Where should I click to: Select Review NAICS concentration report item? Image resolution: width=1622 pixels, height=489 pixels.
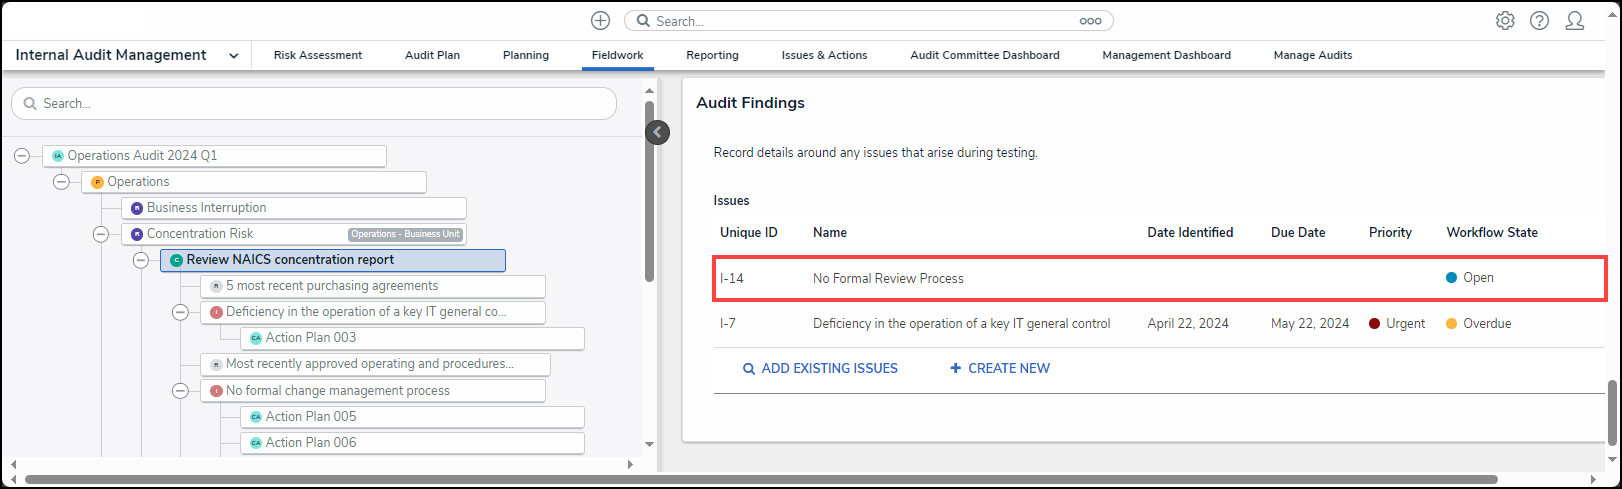pyautogui.click(x=290, y=260)
